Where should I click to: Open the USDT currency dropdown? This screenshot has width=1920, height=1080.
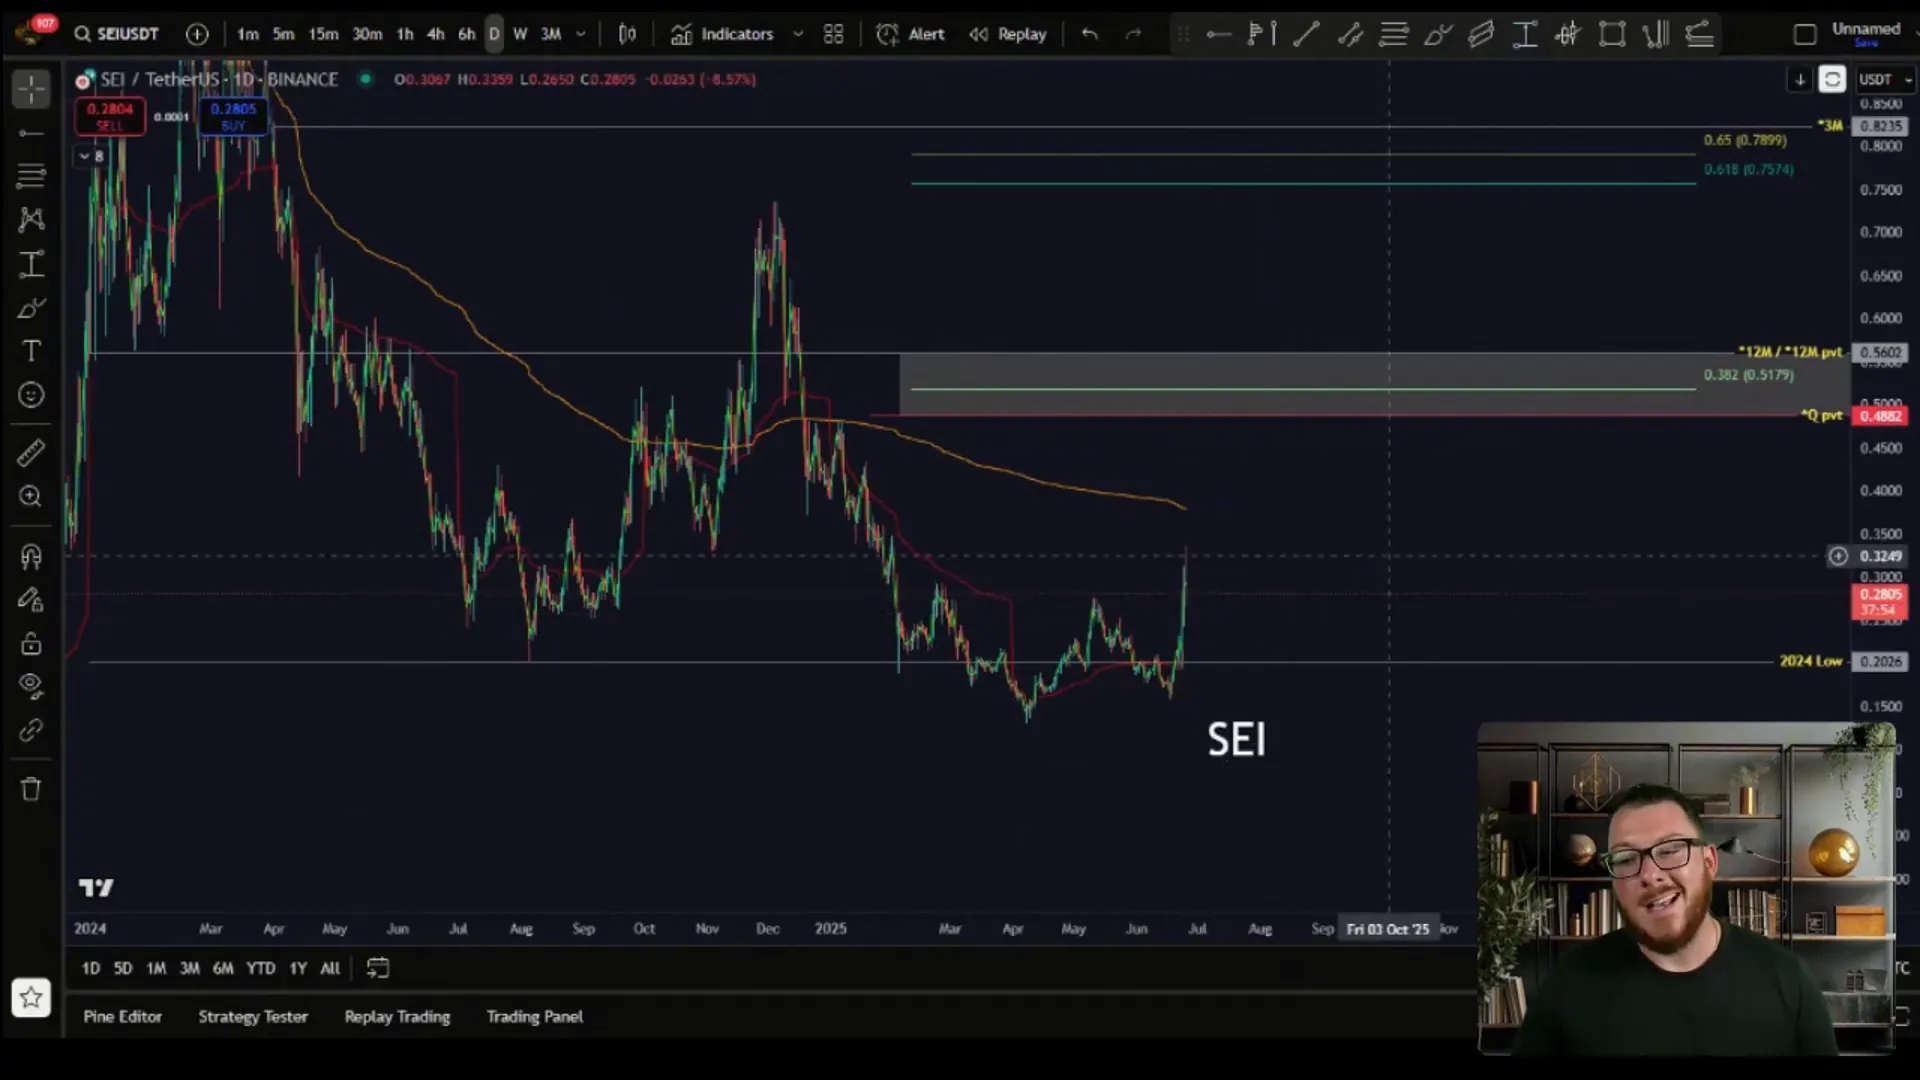(1884, 80)
